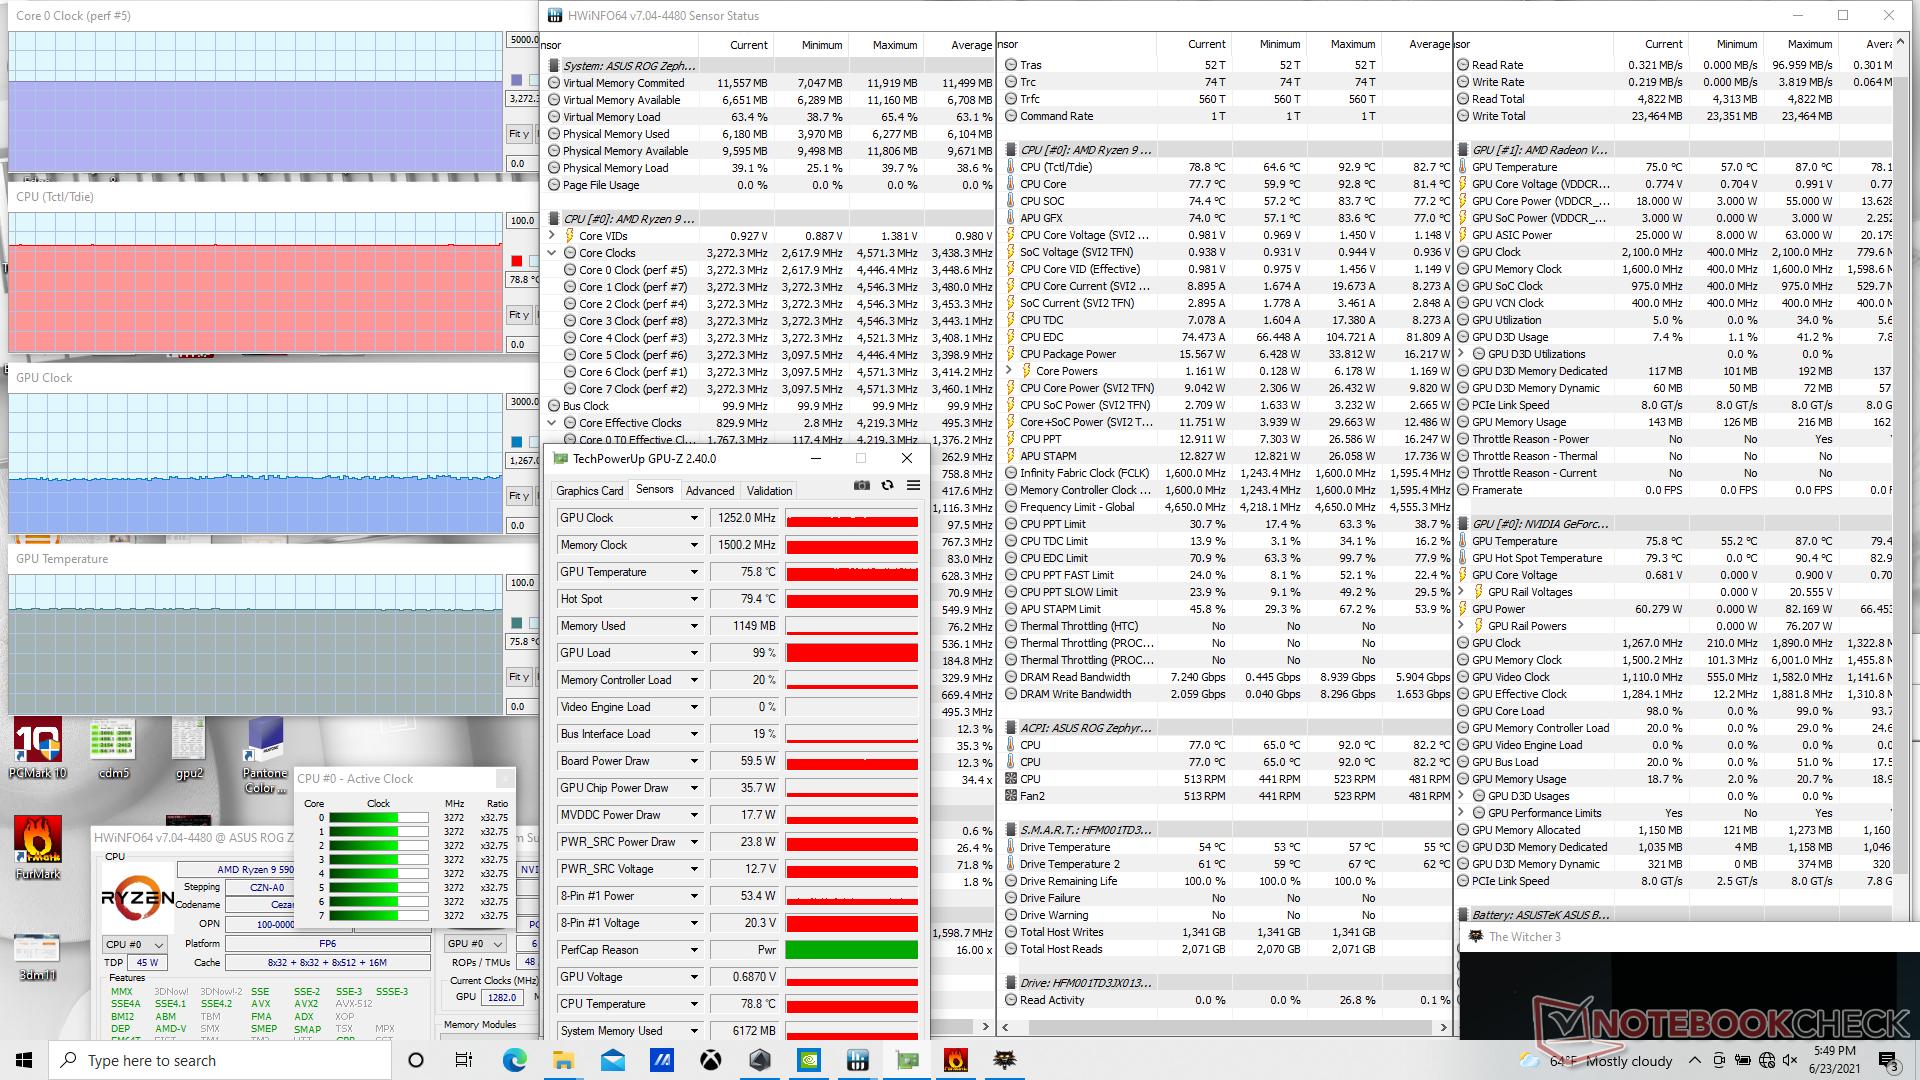Open the notification center icon
This screenshot has width=1920, height=1080.
(1887, 1060)
